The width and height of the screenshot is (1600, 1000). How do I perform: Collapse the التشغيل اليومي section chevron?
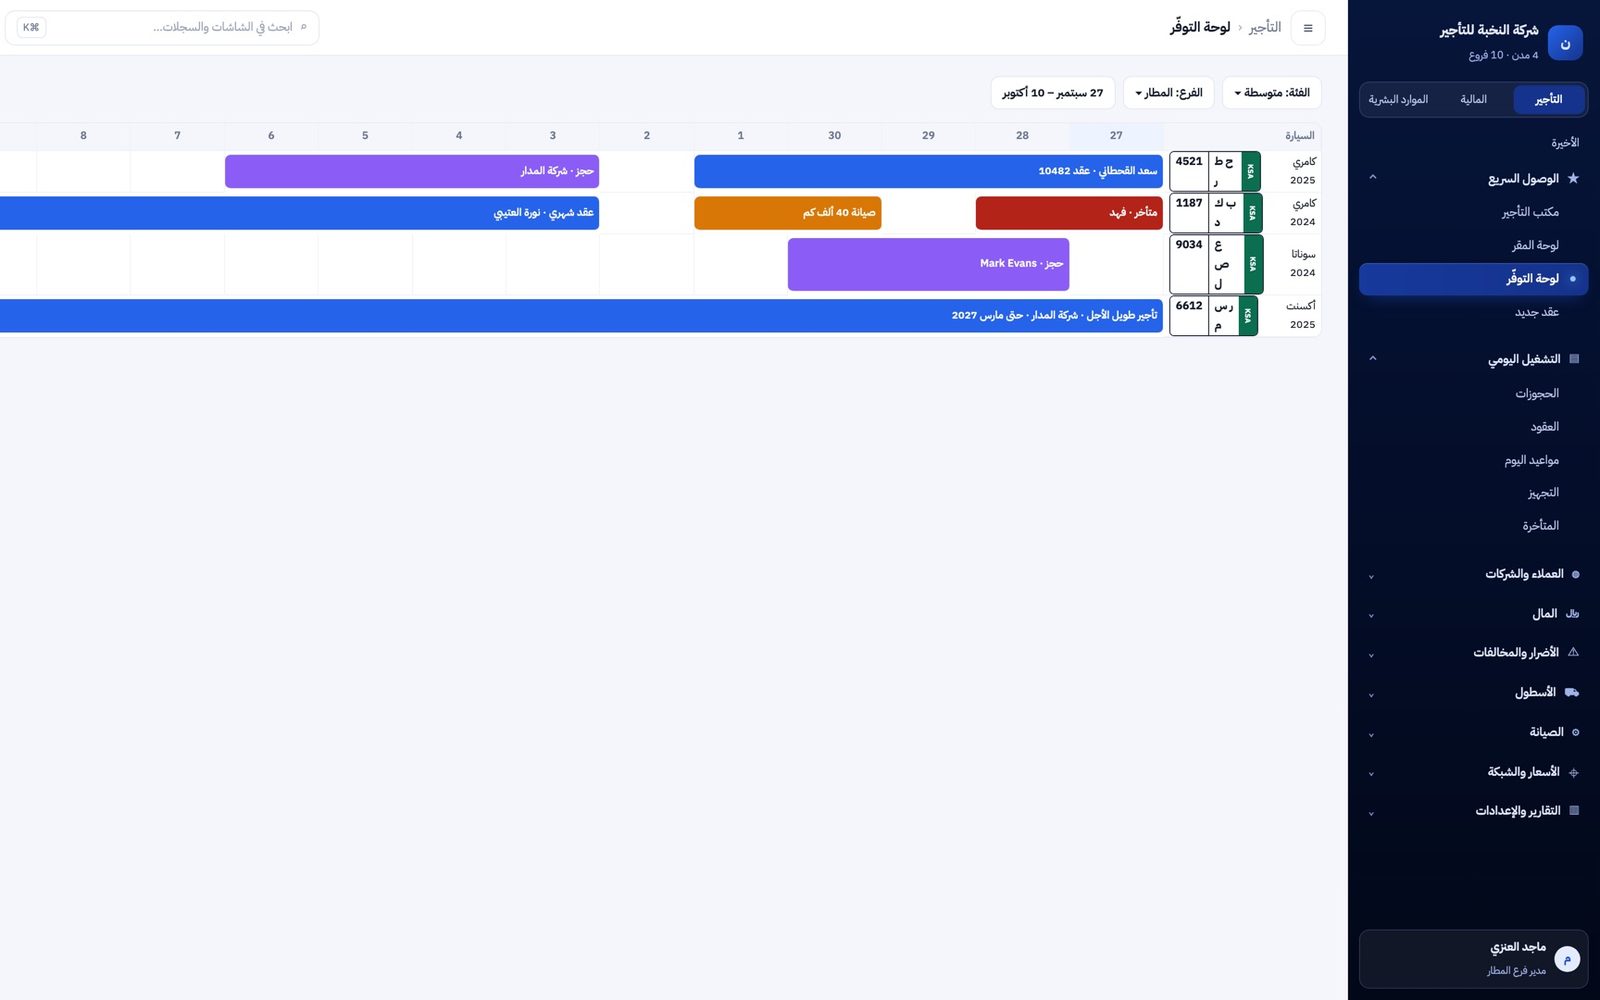point(1372,358)
